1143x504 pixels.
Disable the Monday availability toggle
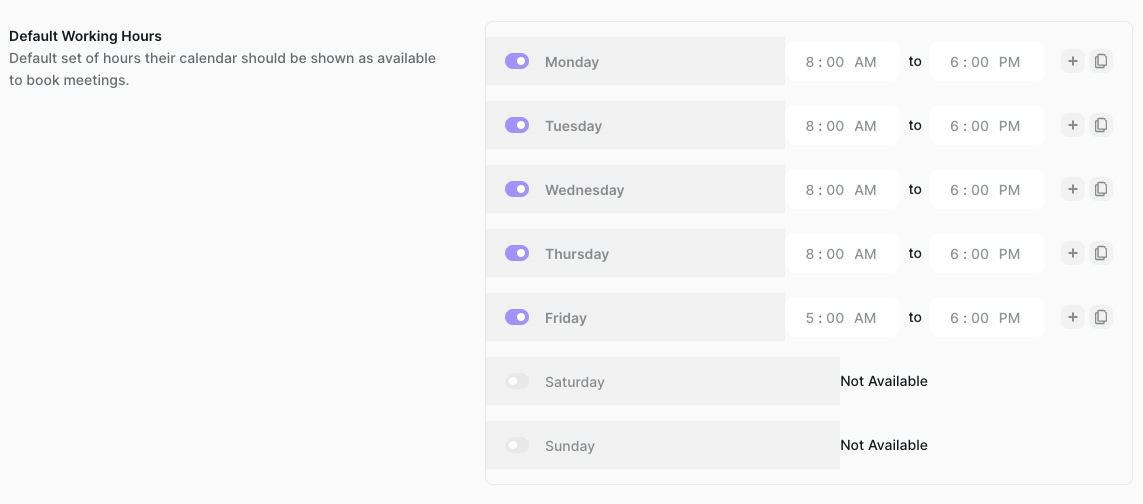click(517, 61)
